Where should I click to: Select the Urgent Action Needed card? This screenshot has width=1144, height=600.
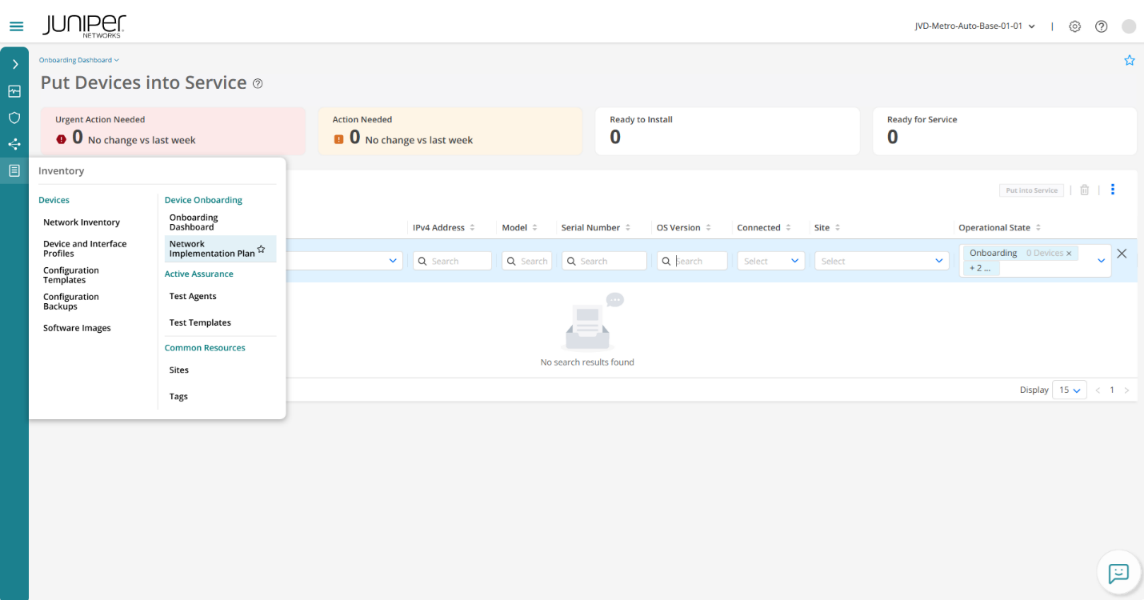click(173, 131)
